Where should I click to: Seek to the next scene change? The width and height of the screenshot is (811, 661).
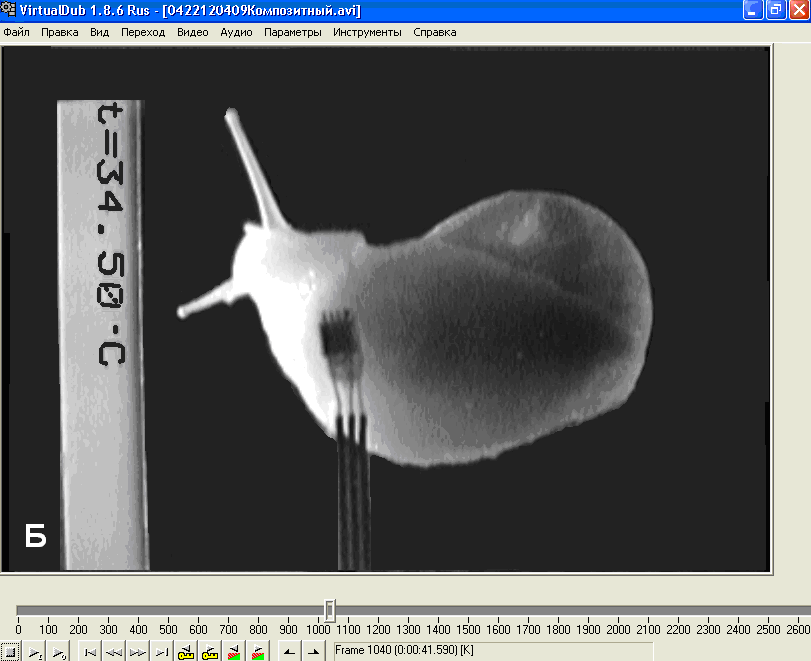pyautogui.click(x=258, y=652)
